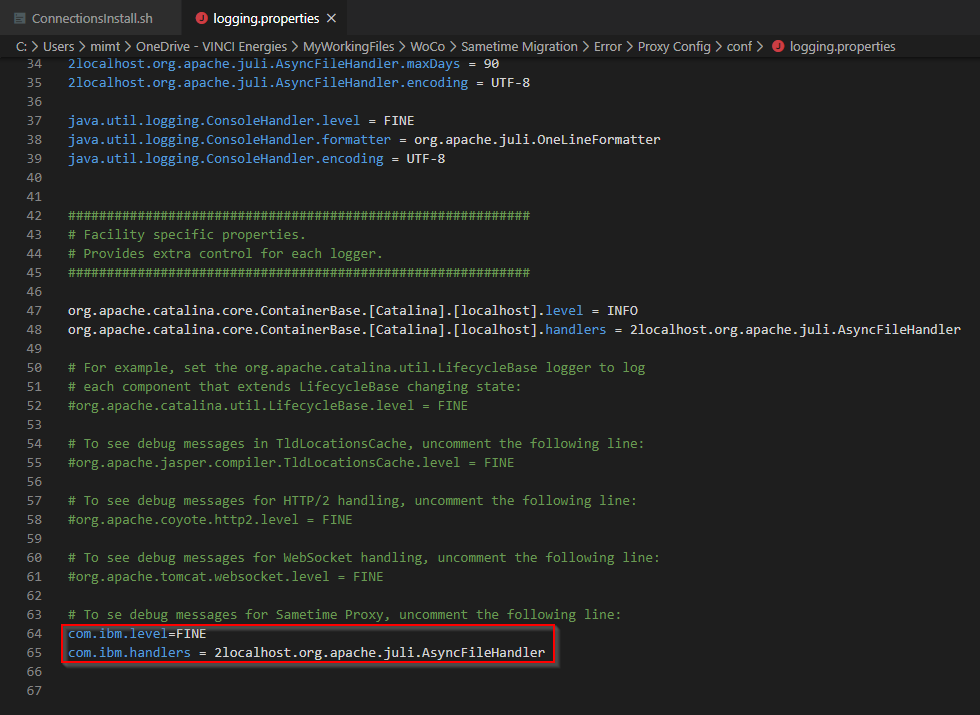Click the commented org.apache.coyote.http2.level line
980x715 pixels.
pyautogui.click(x=210, y=519)
